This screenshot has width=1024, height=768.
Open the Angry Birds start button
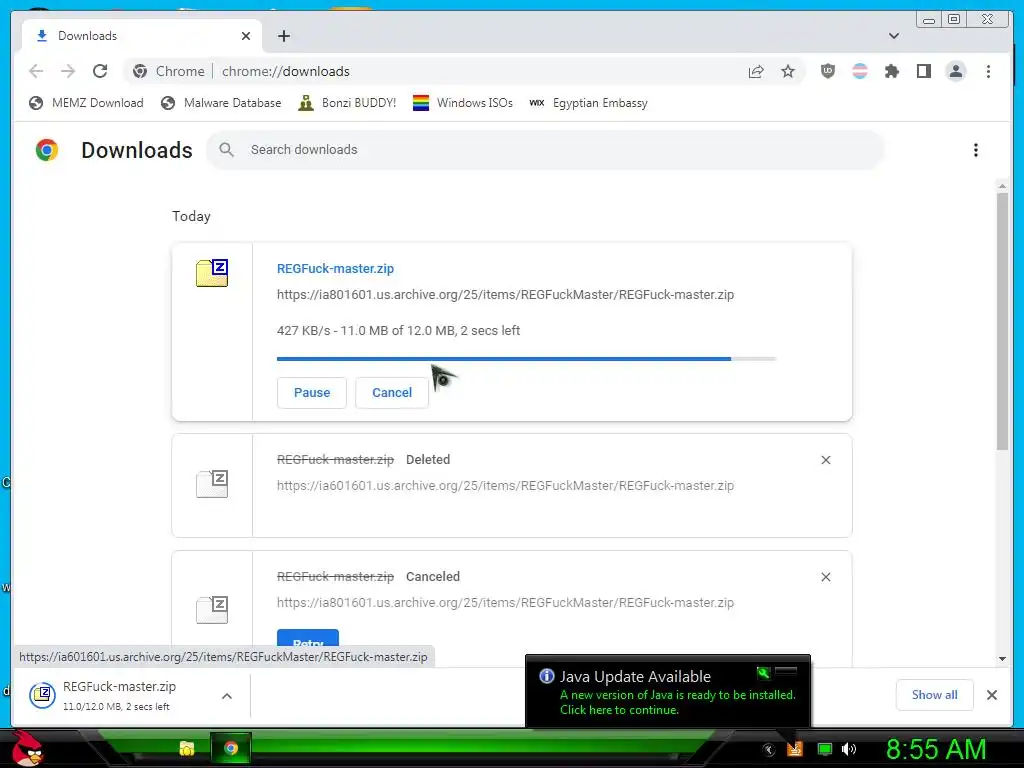(27, 748)
